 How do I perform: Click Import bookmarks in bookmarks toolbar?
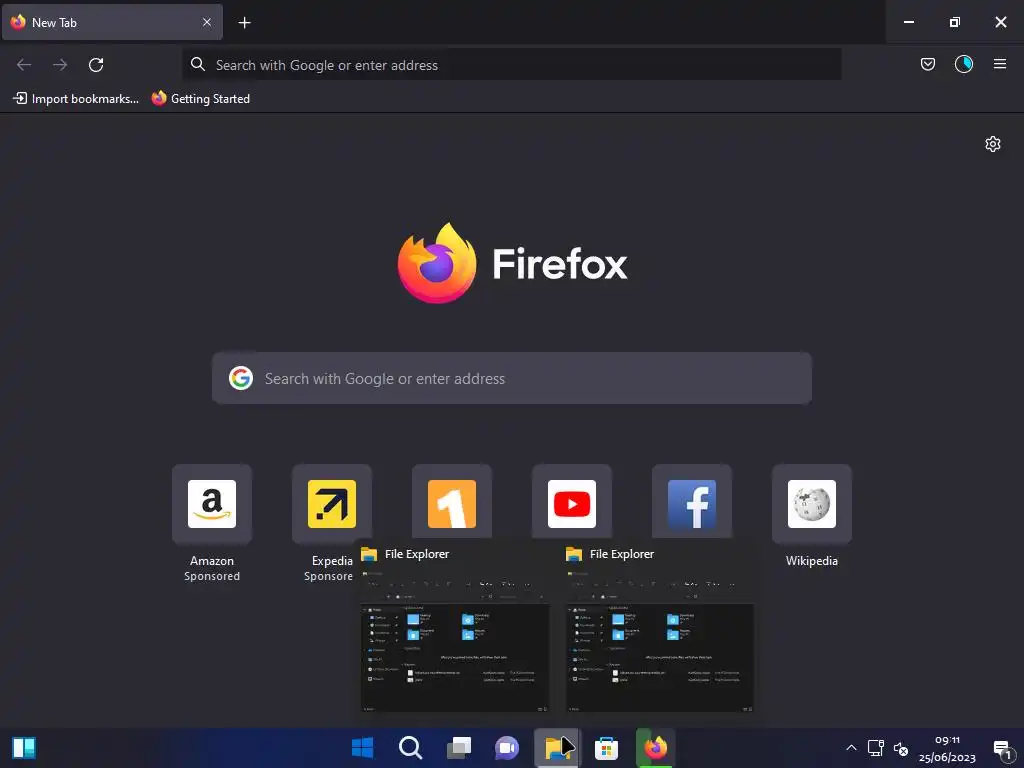[x=76, y=99]
